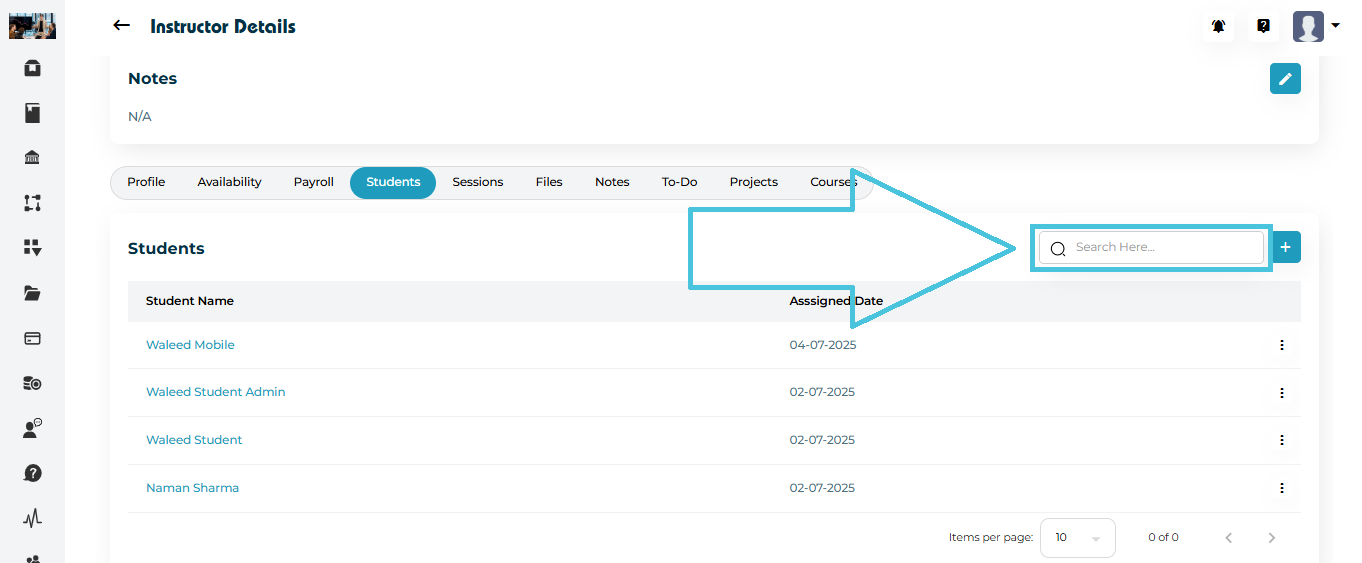Click the Search Here input field
1362x563 pixels.
(x=1160, y=247)
